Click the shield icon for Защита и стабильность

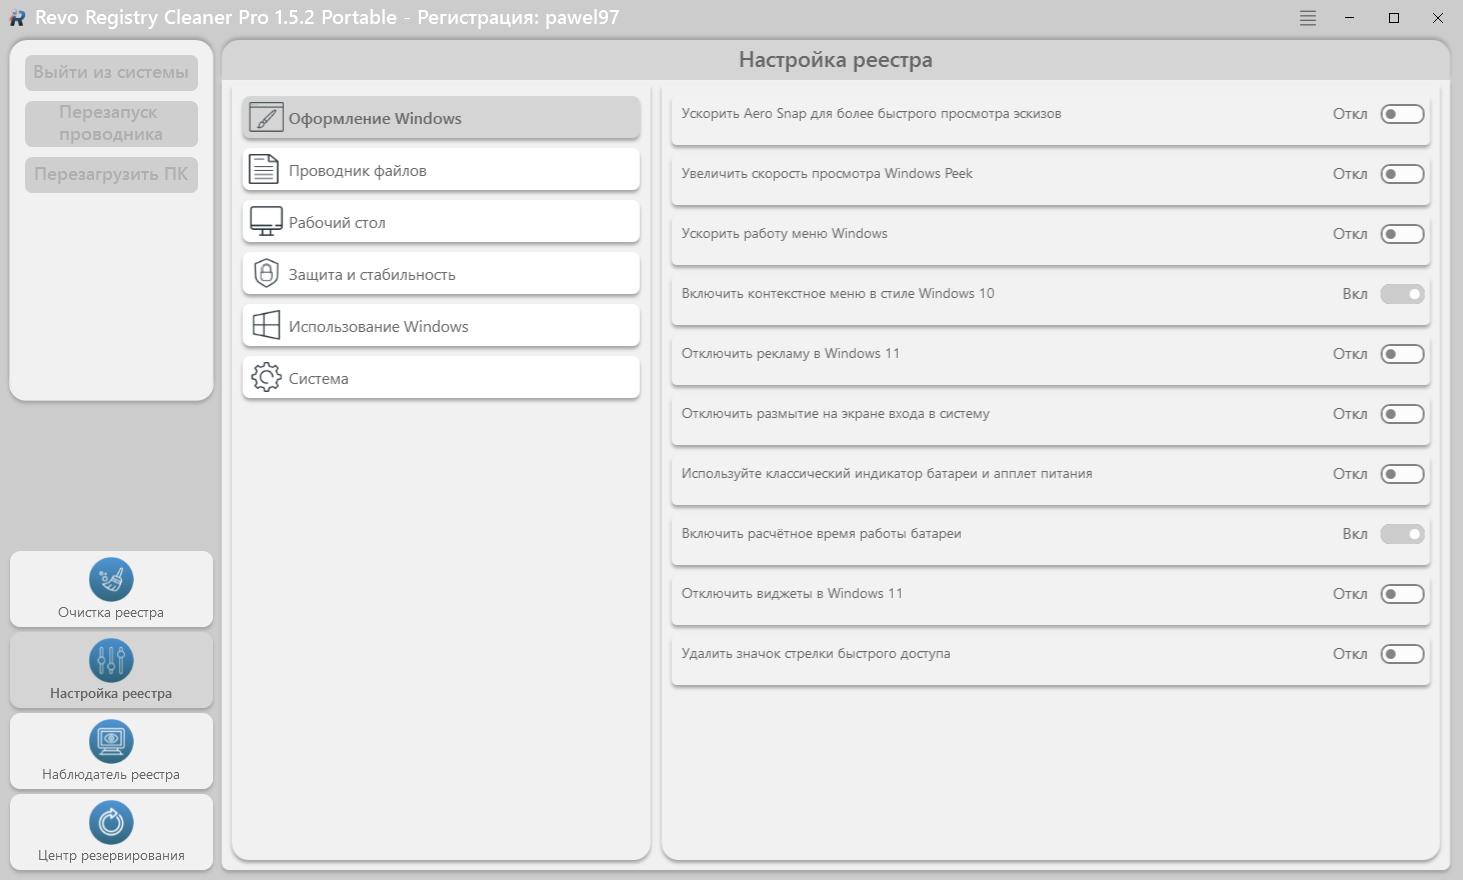coord(266,273)
